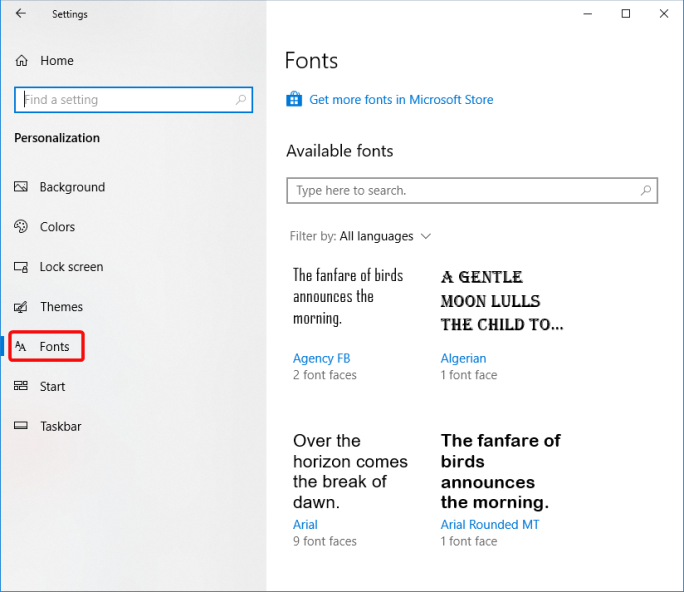Focus the Find a setting search field
The width and height of the screenshot is (684, 592).
[x=125, y=100]
